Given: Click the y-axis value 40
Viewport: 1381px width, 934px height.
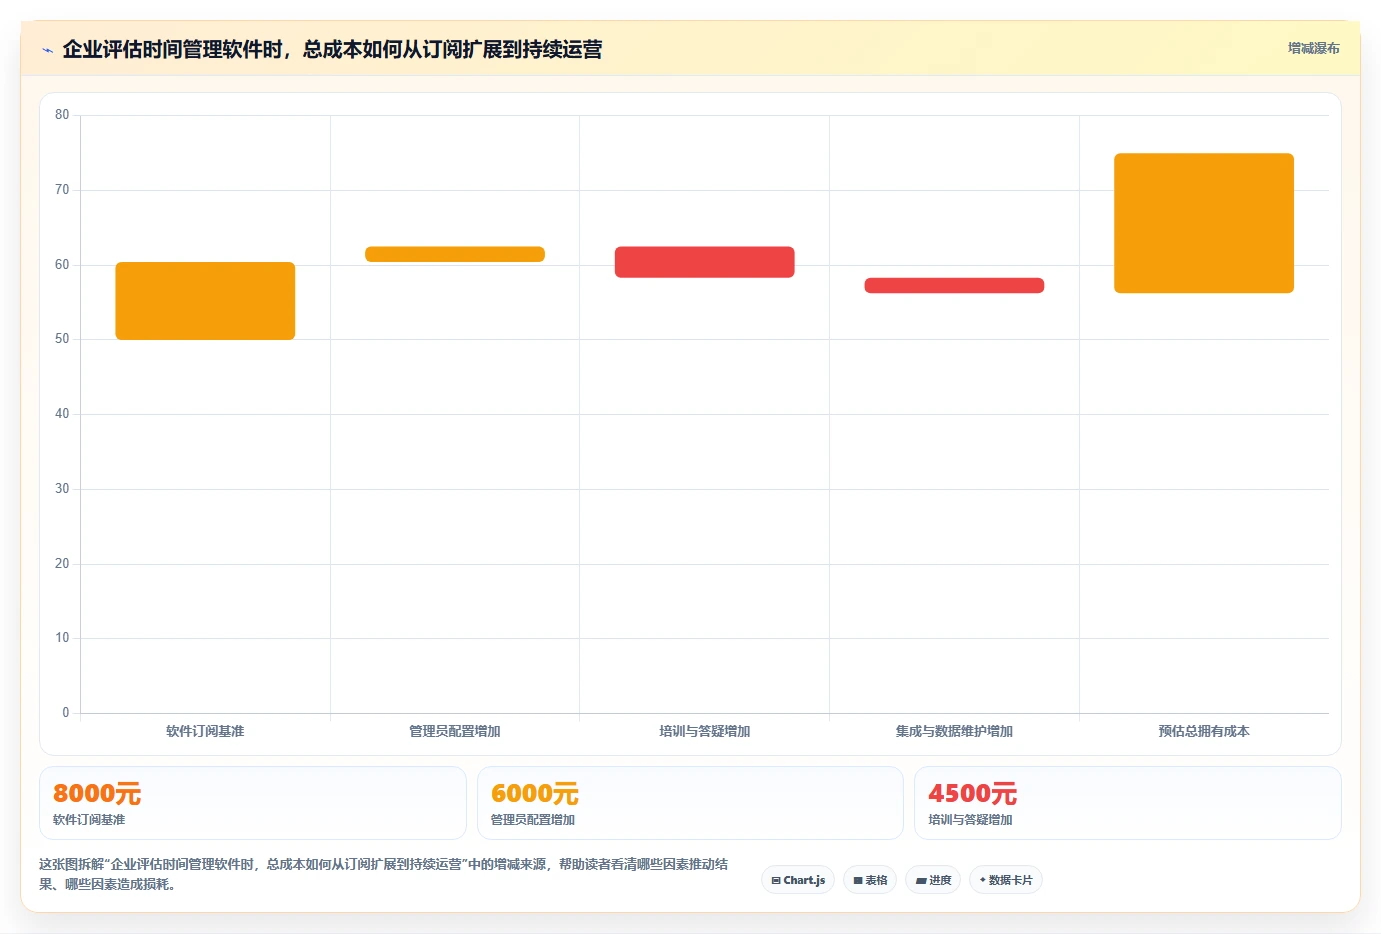Looking at the screenshot, I should [62, 414].
